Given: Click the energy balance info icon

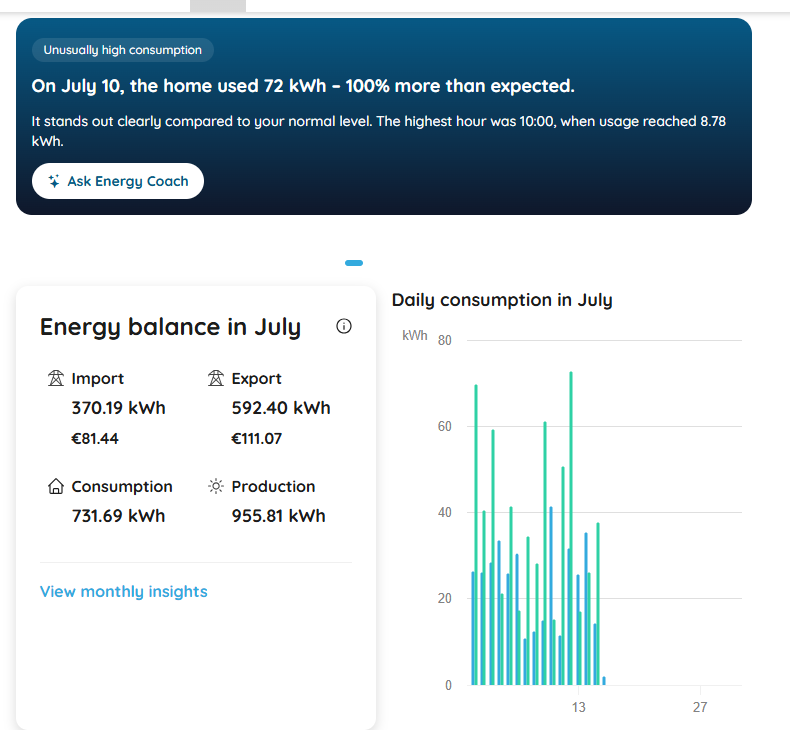Looking at the screenshot, I should tap(344, 326).
